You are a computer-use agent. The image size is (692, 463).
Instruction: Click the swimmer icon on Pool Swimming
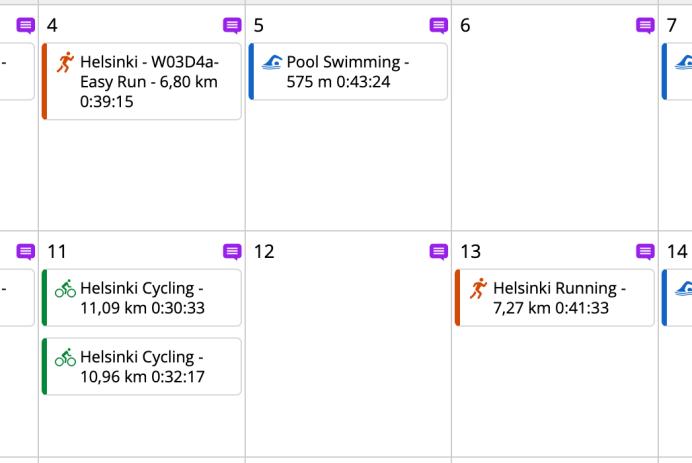272,62
